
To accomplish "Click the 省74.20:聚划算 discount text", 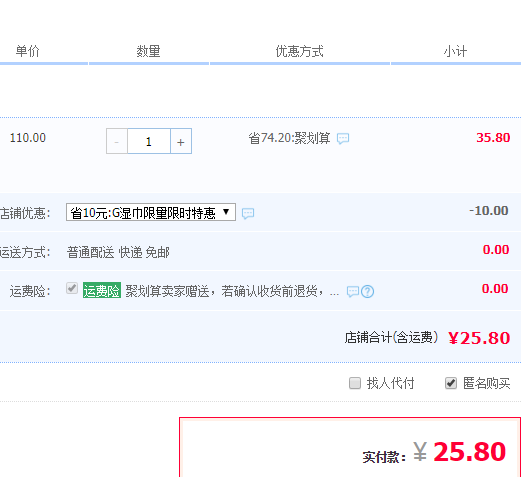I will coord(289,138).
